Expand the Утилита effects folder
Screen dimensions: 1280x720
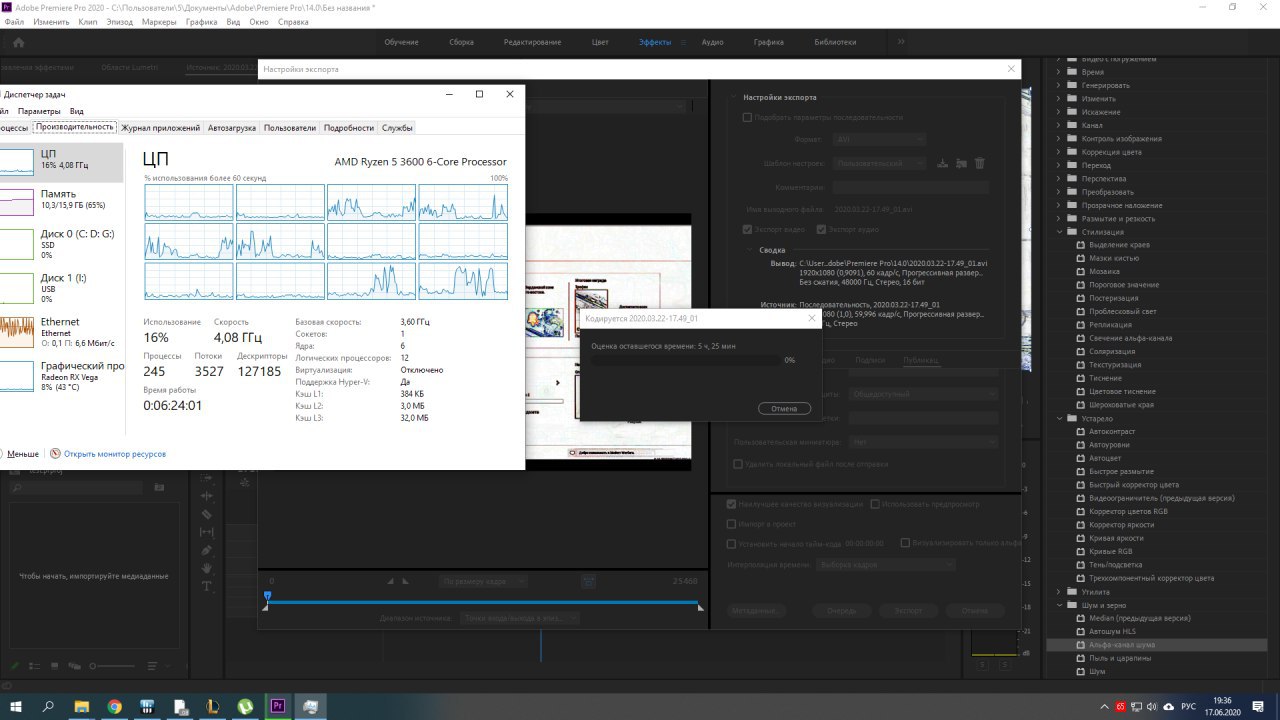tap(1060, 592)
